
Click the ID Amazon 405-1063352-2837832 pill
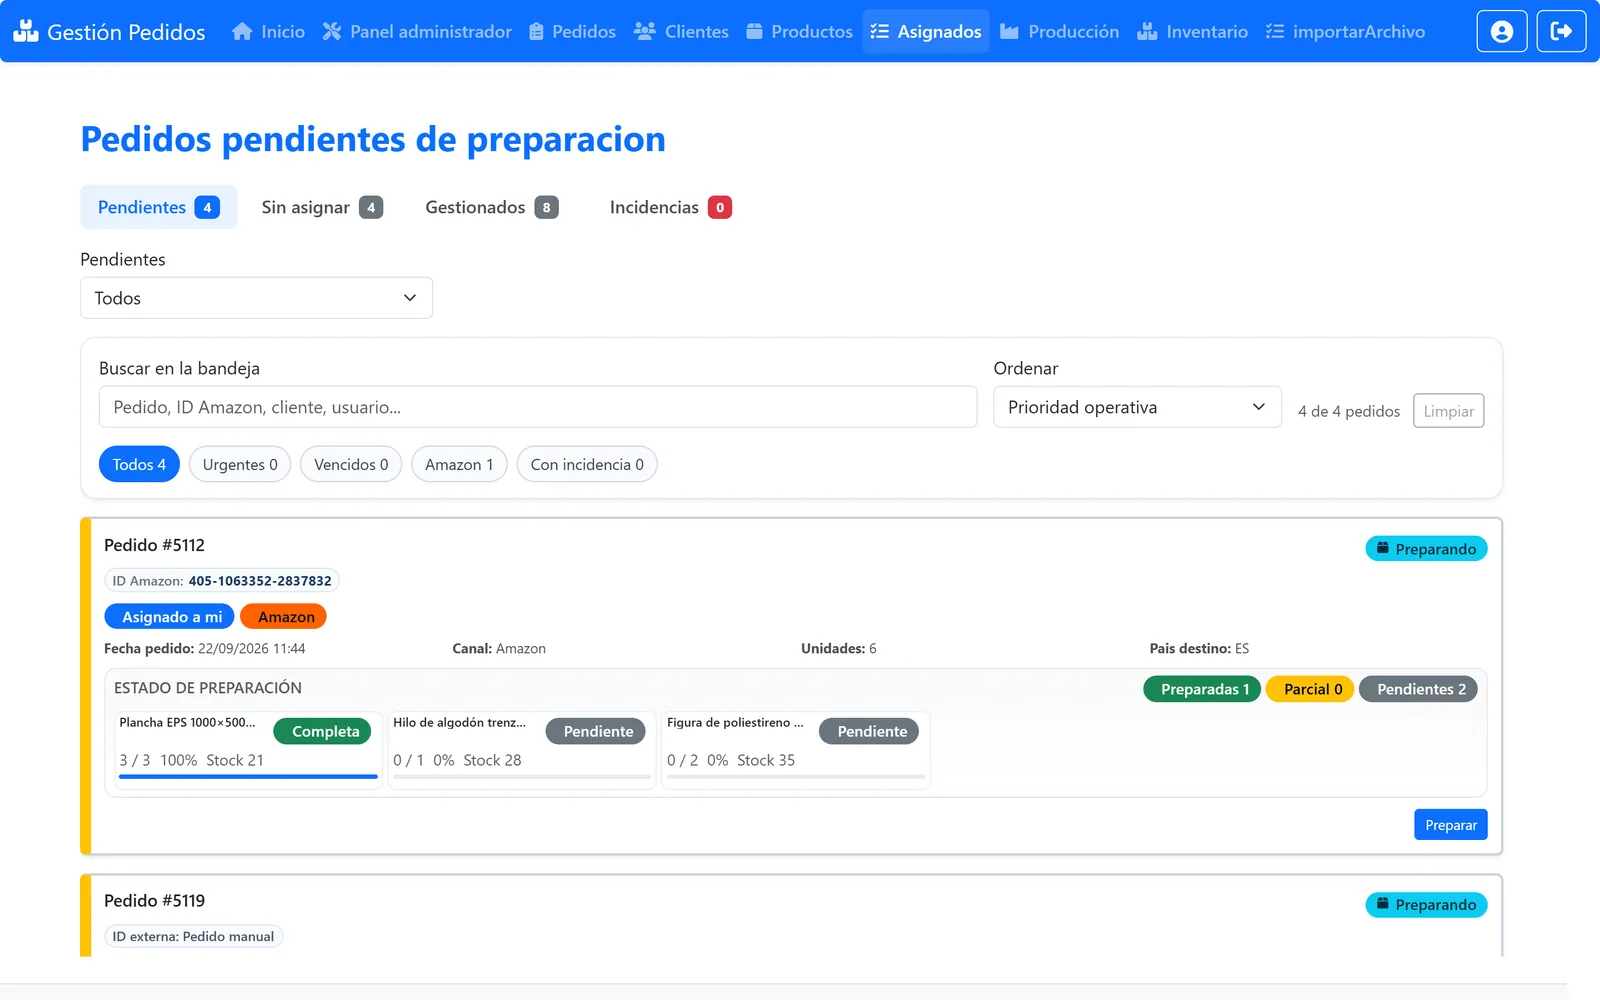click(x=222, y=581)
